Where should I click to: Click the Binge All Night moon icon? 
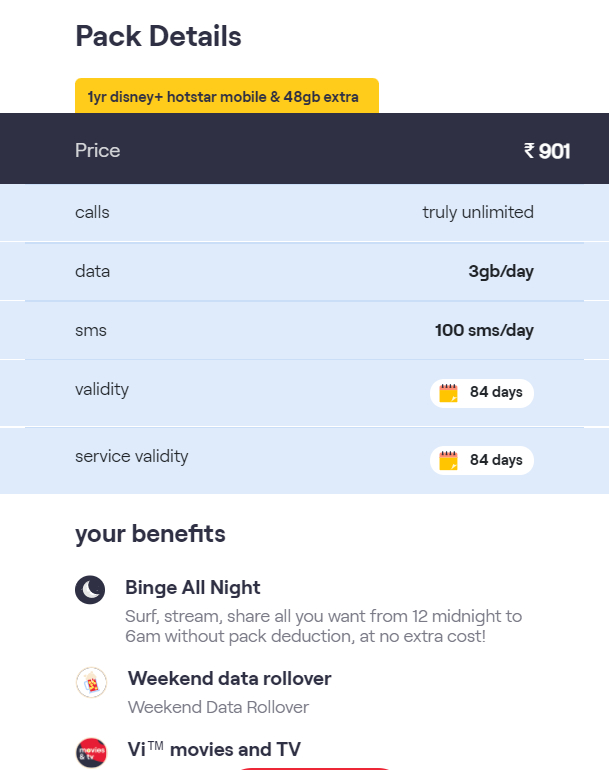pos(90,589)
